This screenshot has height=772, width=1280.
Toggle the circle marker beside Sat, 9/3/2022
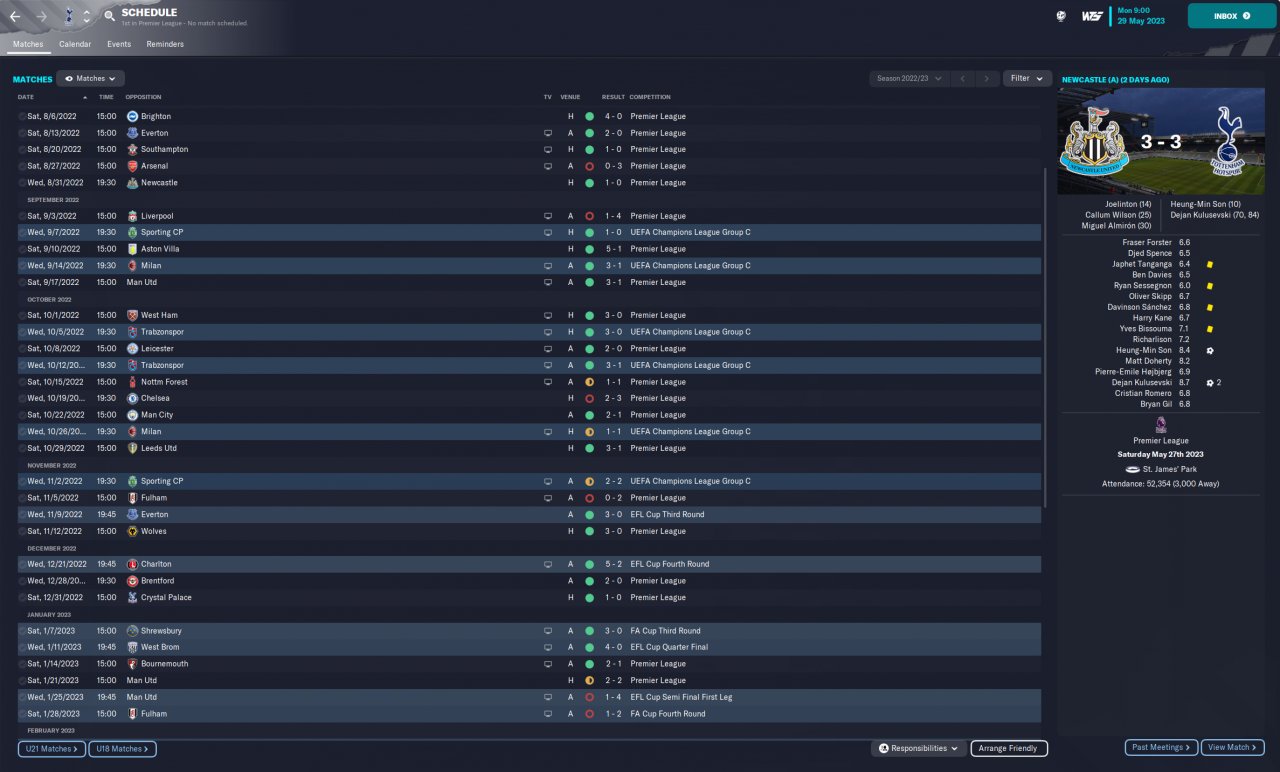[22, 216]
